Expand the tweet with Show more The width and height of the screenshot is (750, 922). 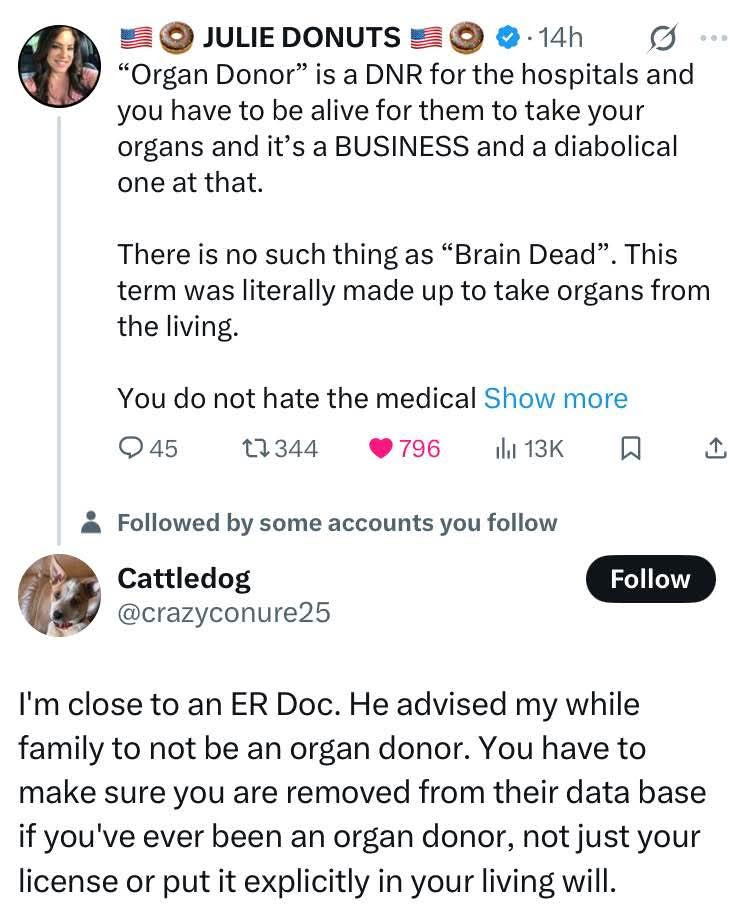pos(555,398)
